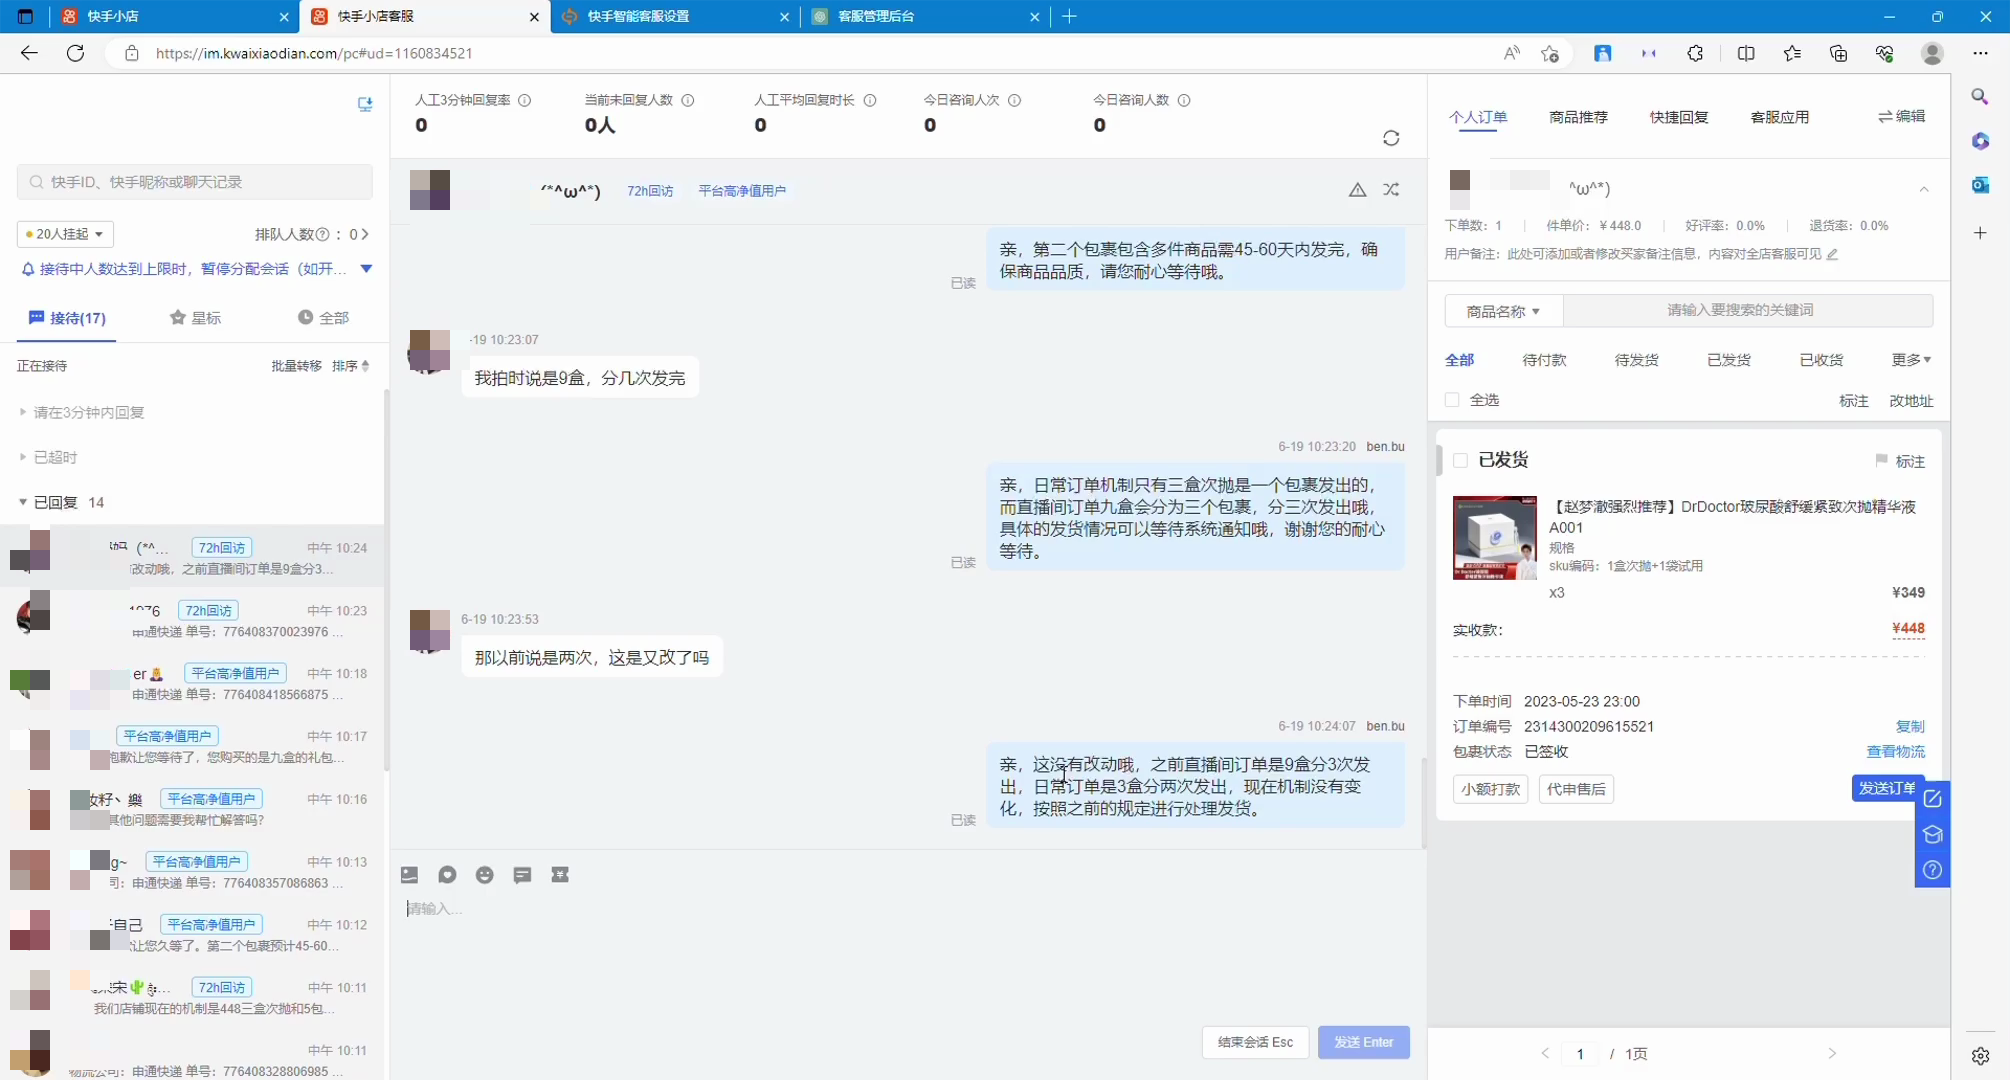Click the quick reply message icon
The height and width of the screenshot is (1080, 2010).
[x=522, y=875]
